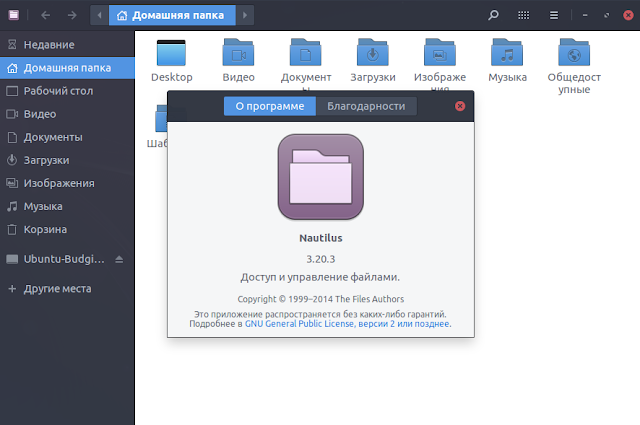This screenshot has height=425, width=640.
Task: Eject the Ubuntu-Budgie volume
Action: coord(119,259)
